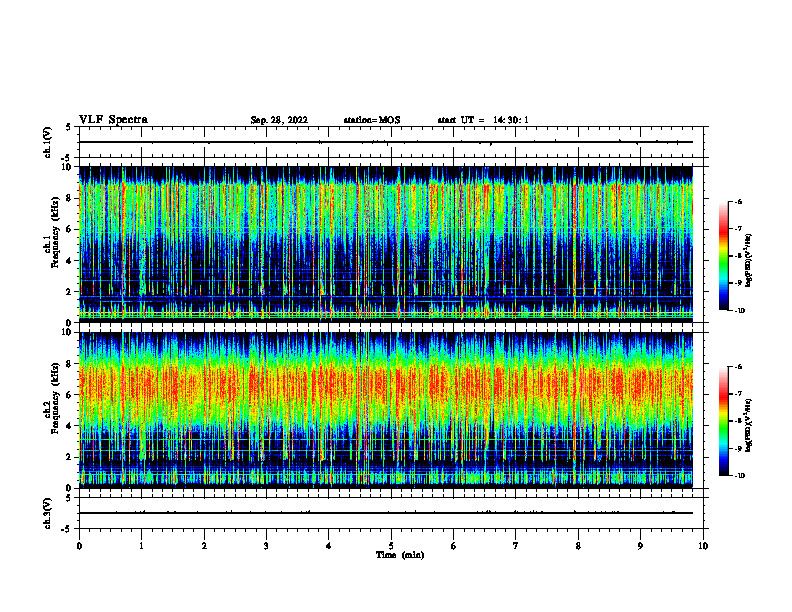
Task: Click the "2" tick on ch.1 frequency axis
Action: point(70,292)
